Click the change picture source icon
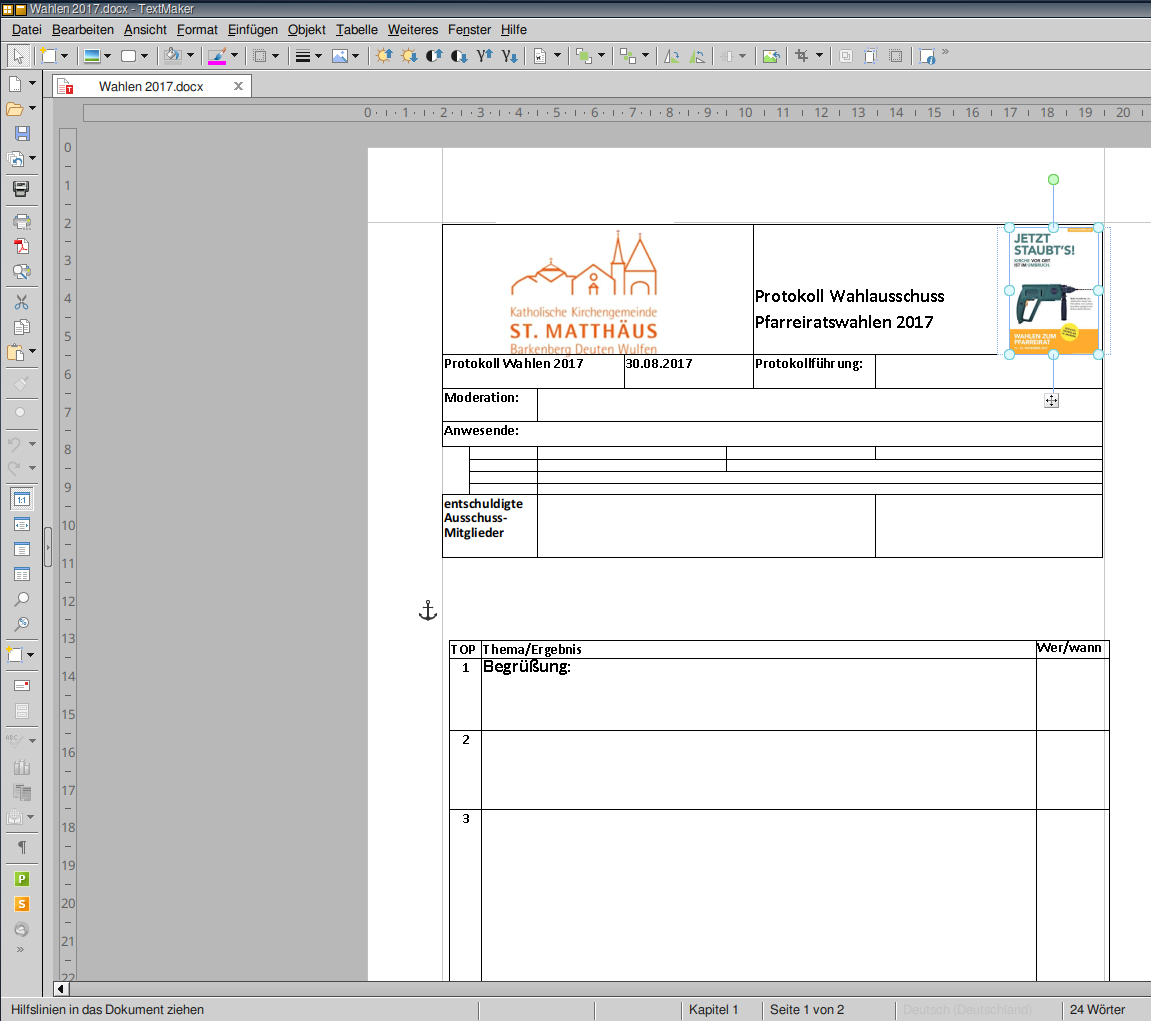 [x=771, y=56]
